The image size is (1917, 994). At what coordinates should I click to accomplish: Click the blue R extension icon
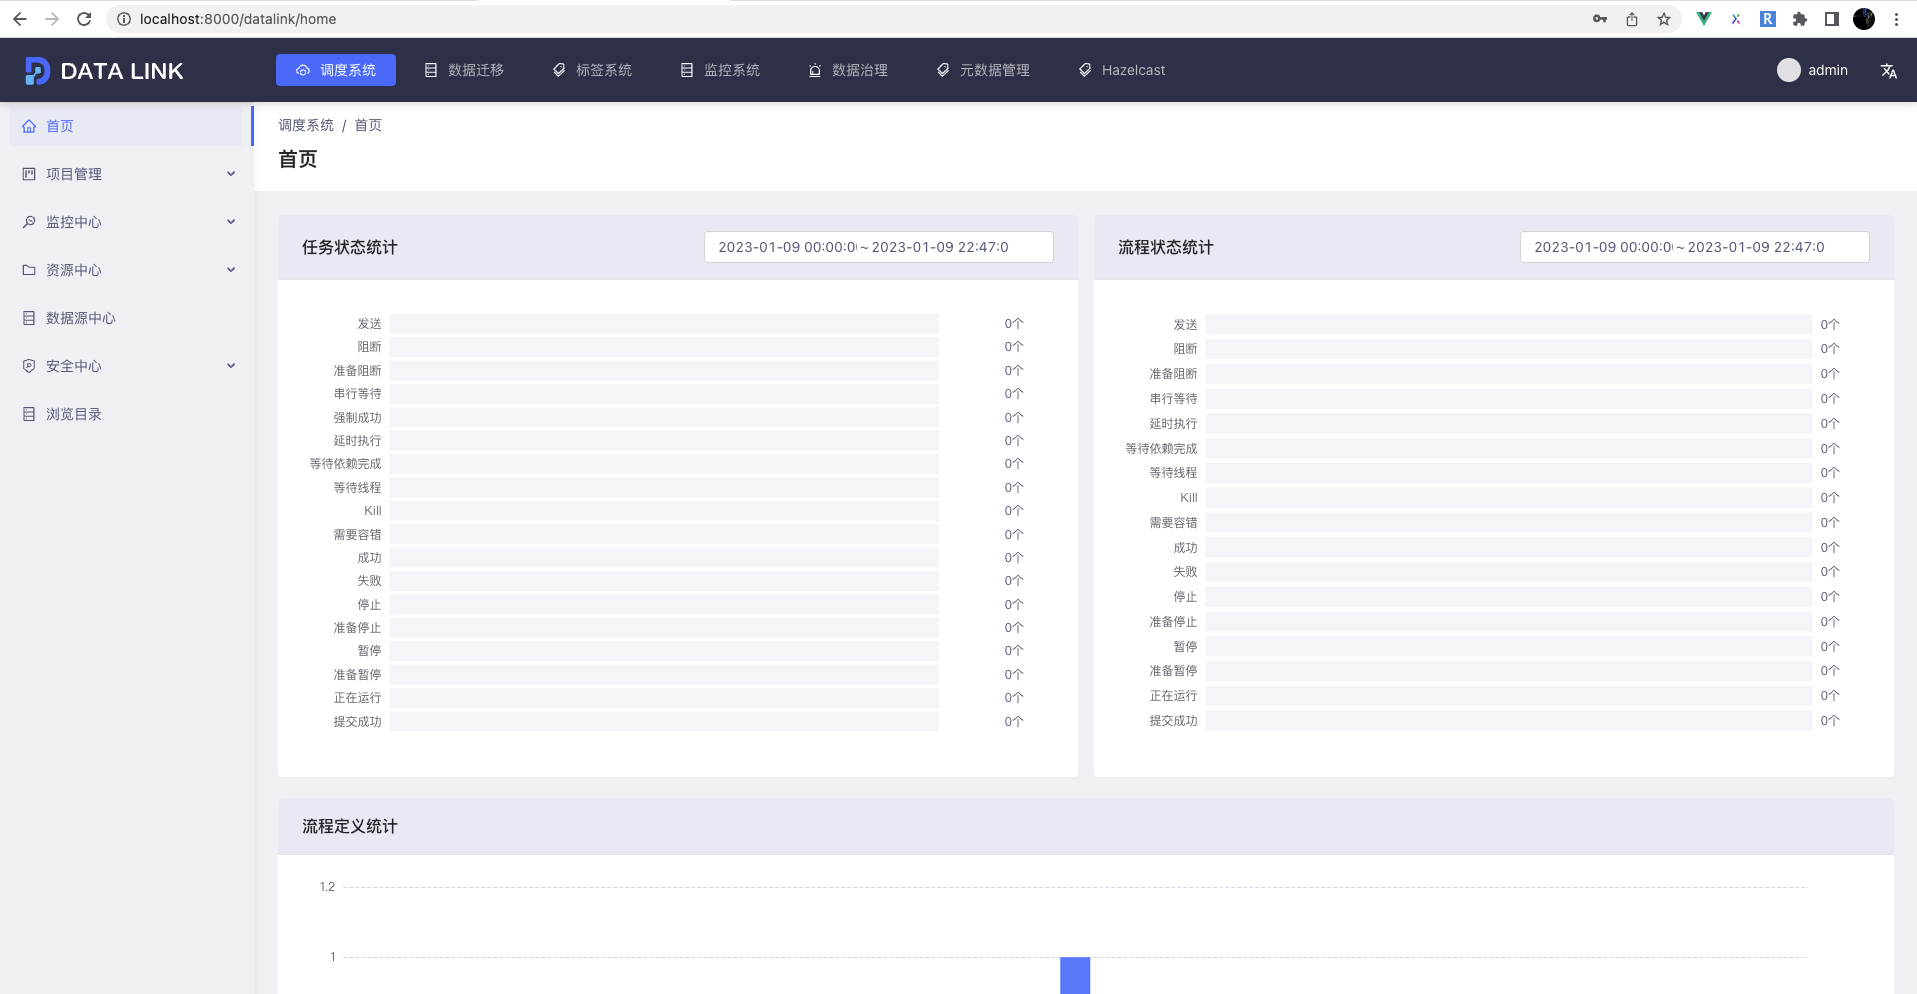[1768, 19]
